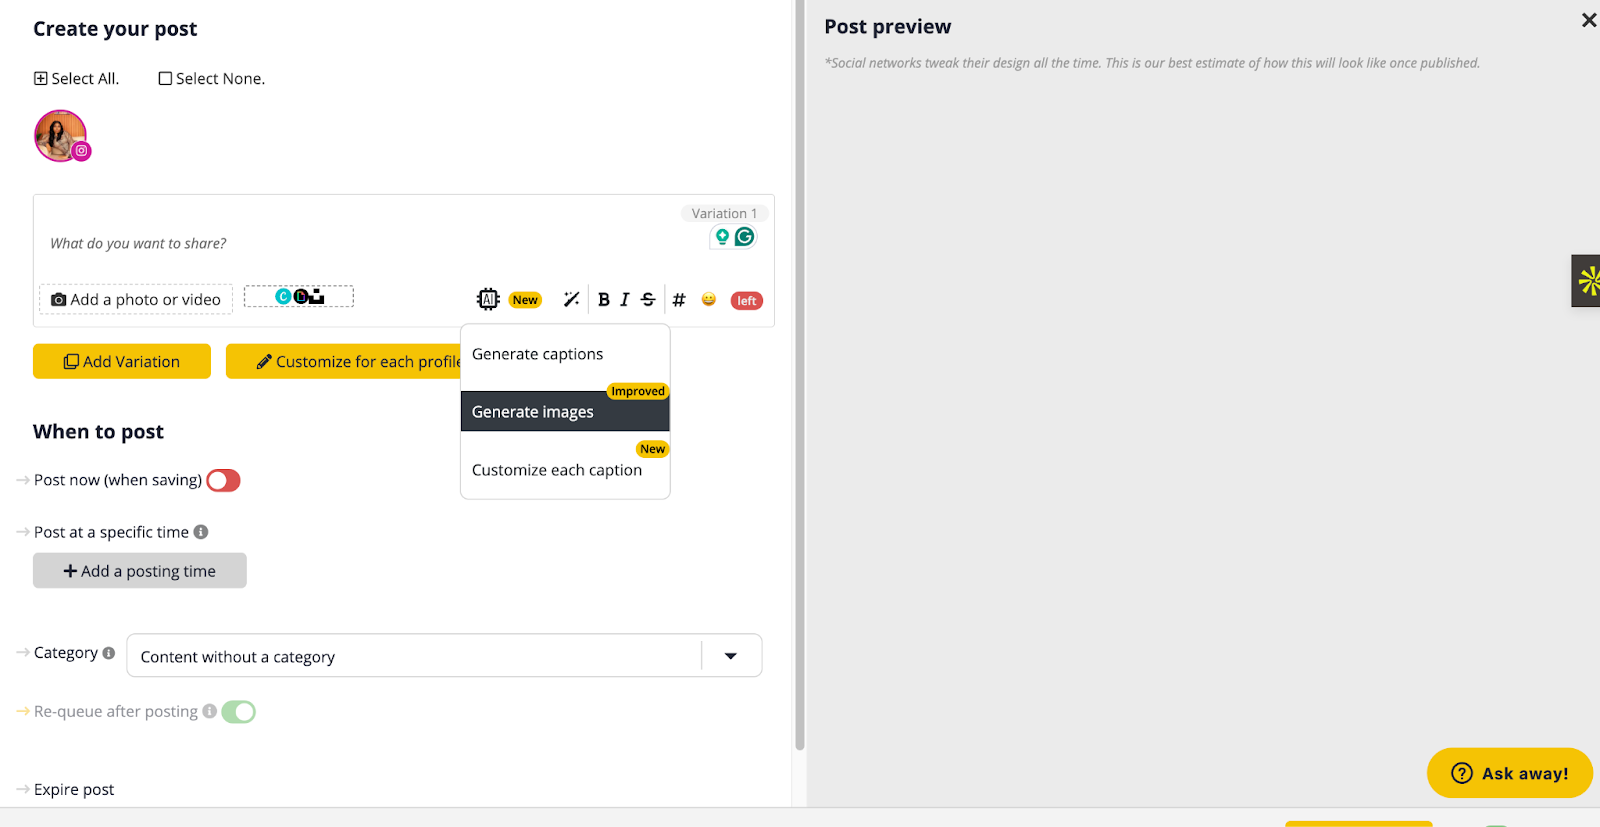Open the AI assistant chip icon

pos(487,299)
